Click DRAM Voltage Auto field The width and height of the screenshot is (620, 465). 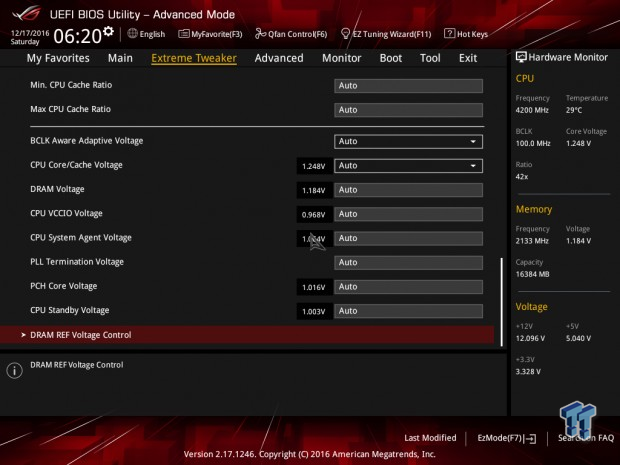coord(408,190)
